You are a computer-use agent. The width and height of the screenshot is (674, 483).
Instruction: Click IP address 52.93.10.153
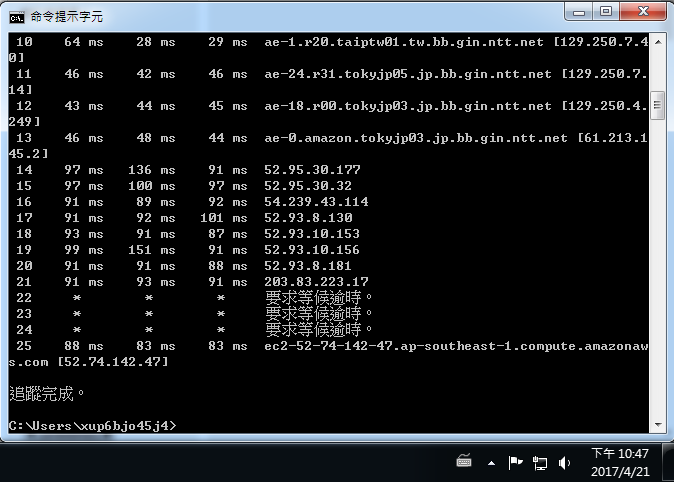312,234
